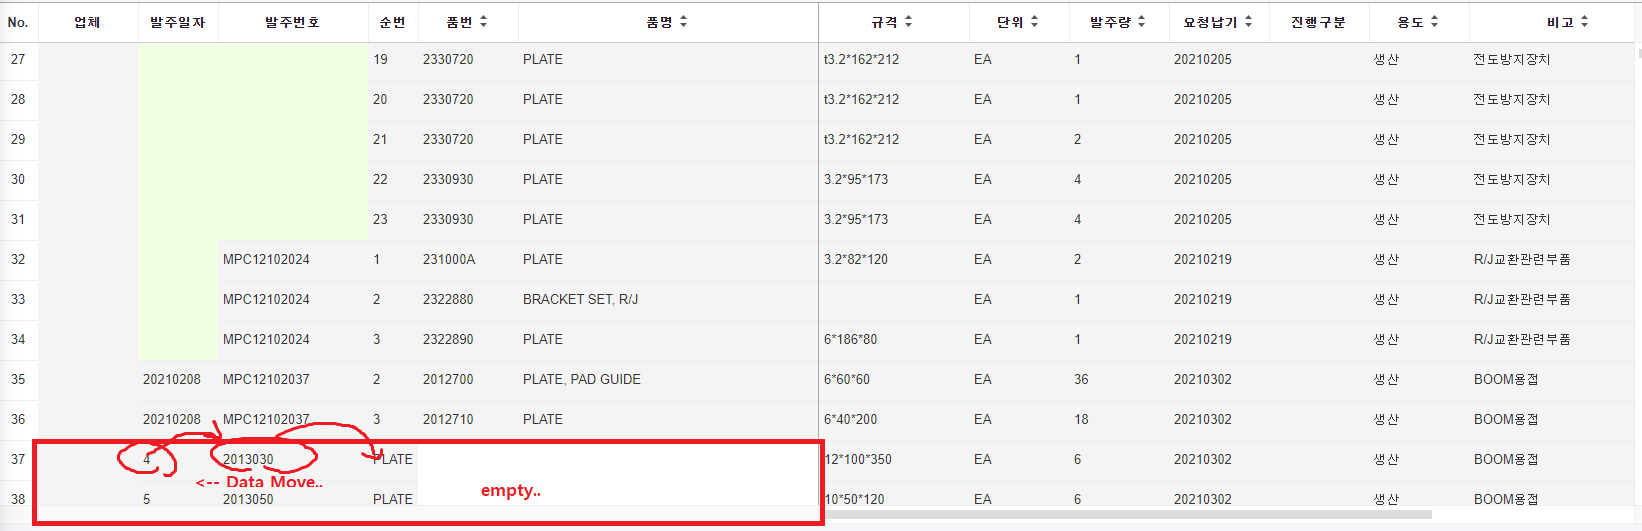Toggle sorting on the 규격 column arrows

(x=908, y=21)
